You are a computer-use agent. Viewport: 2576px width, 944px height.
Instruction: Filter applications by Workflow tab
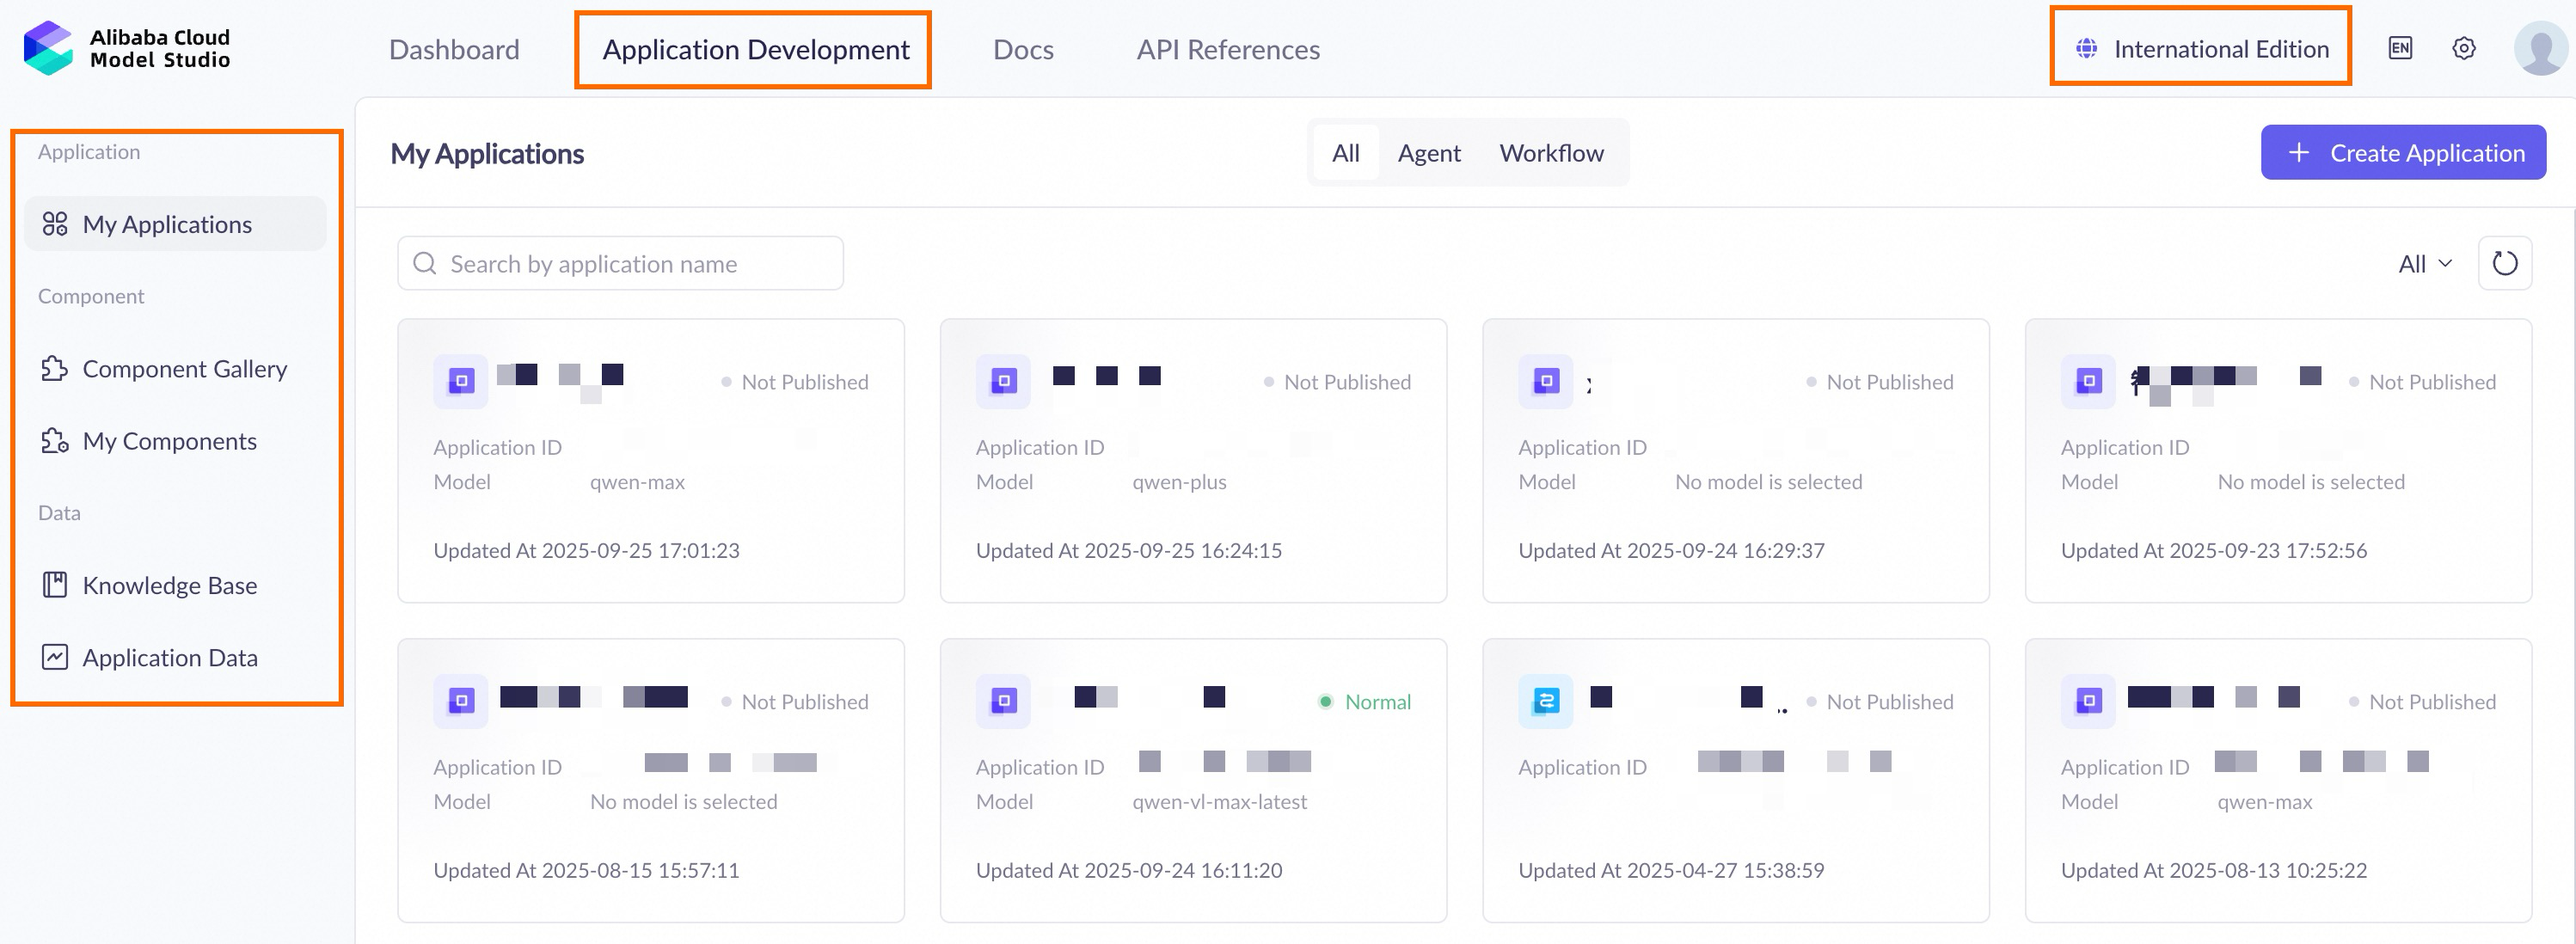pos(1550,153)
